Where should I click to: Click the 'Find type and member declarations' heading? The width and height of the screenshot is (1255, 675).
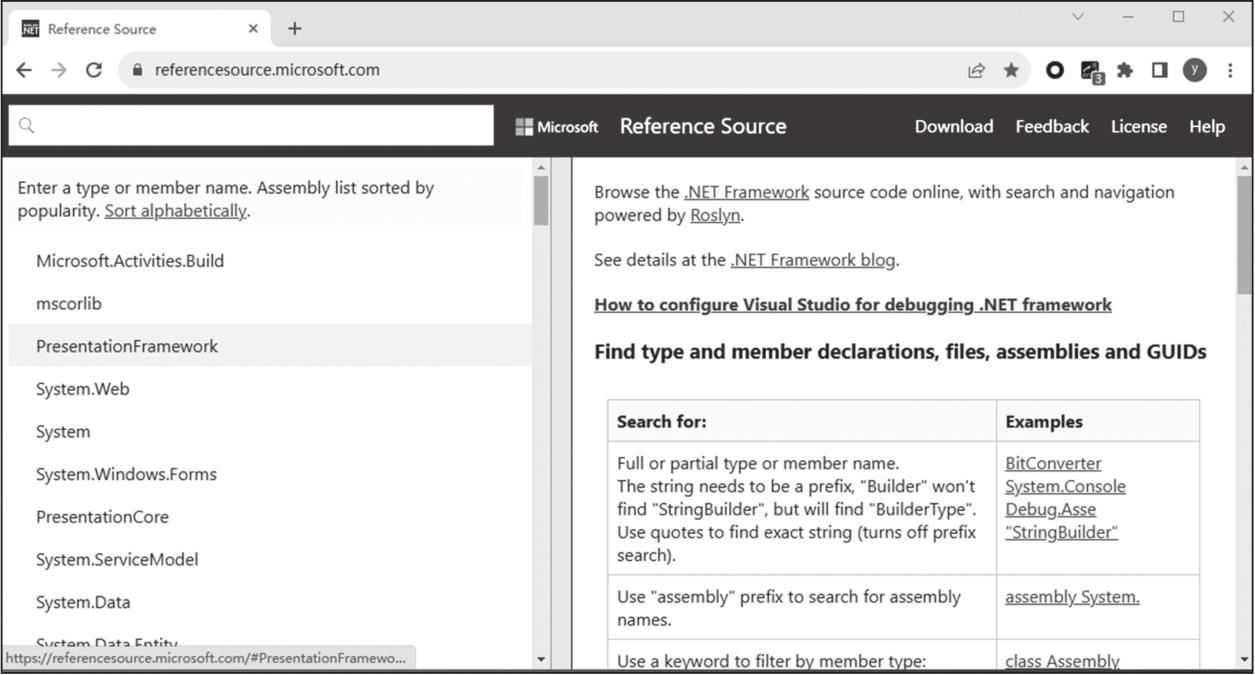[900, 352]
